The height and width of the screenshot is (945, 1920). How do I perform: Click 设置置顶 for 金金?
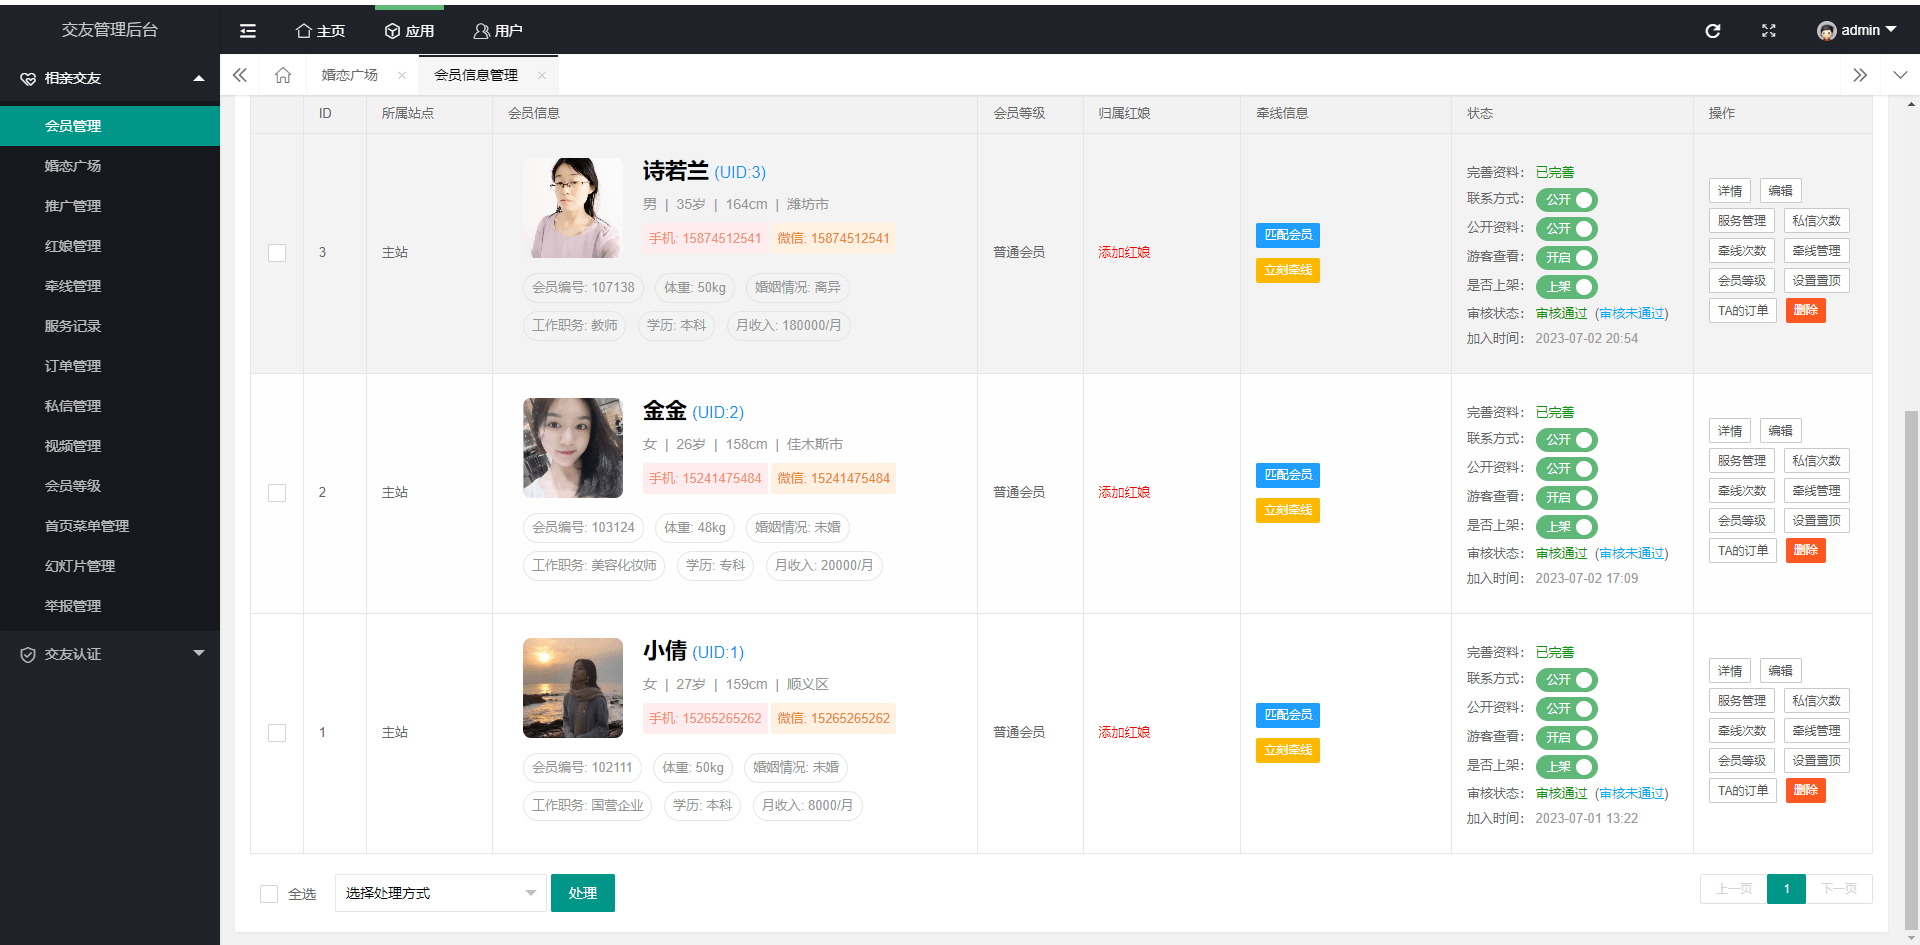(x=1816, y=521)
